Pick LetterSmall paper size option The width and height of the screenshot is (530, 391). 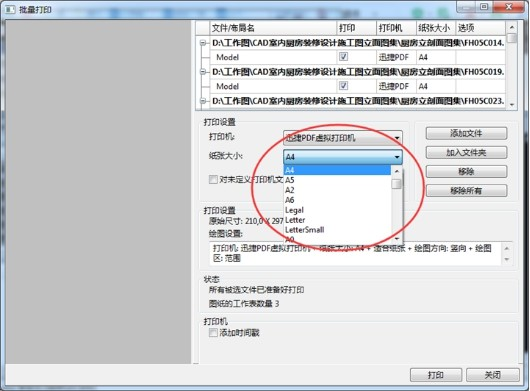click(x=337, y=230)
